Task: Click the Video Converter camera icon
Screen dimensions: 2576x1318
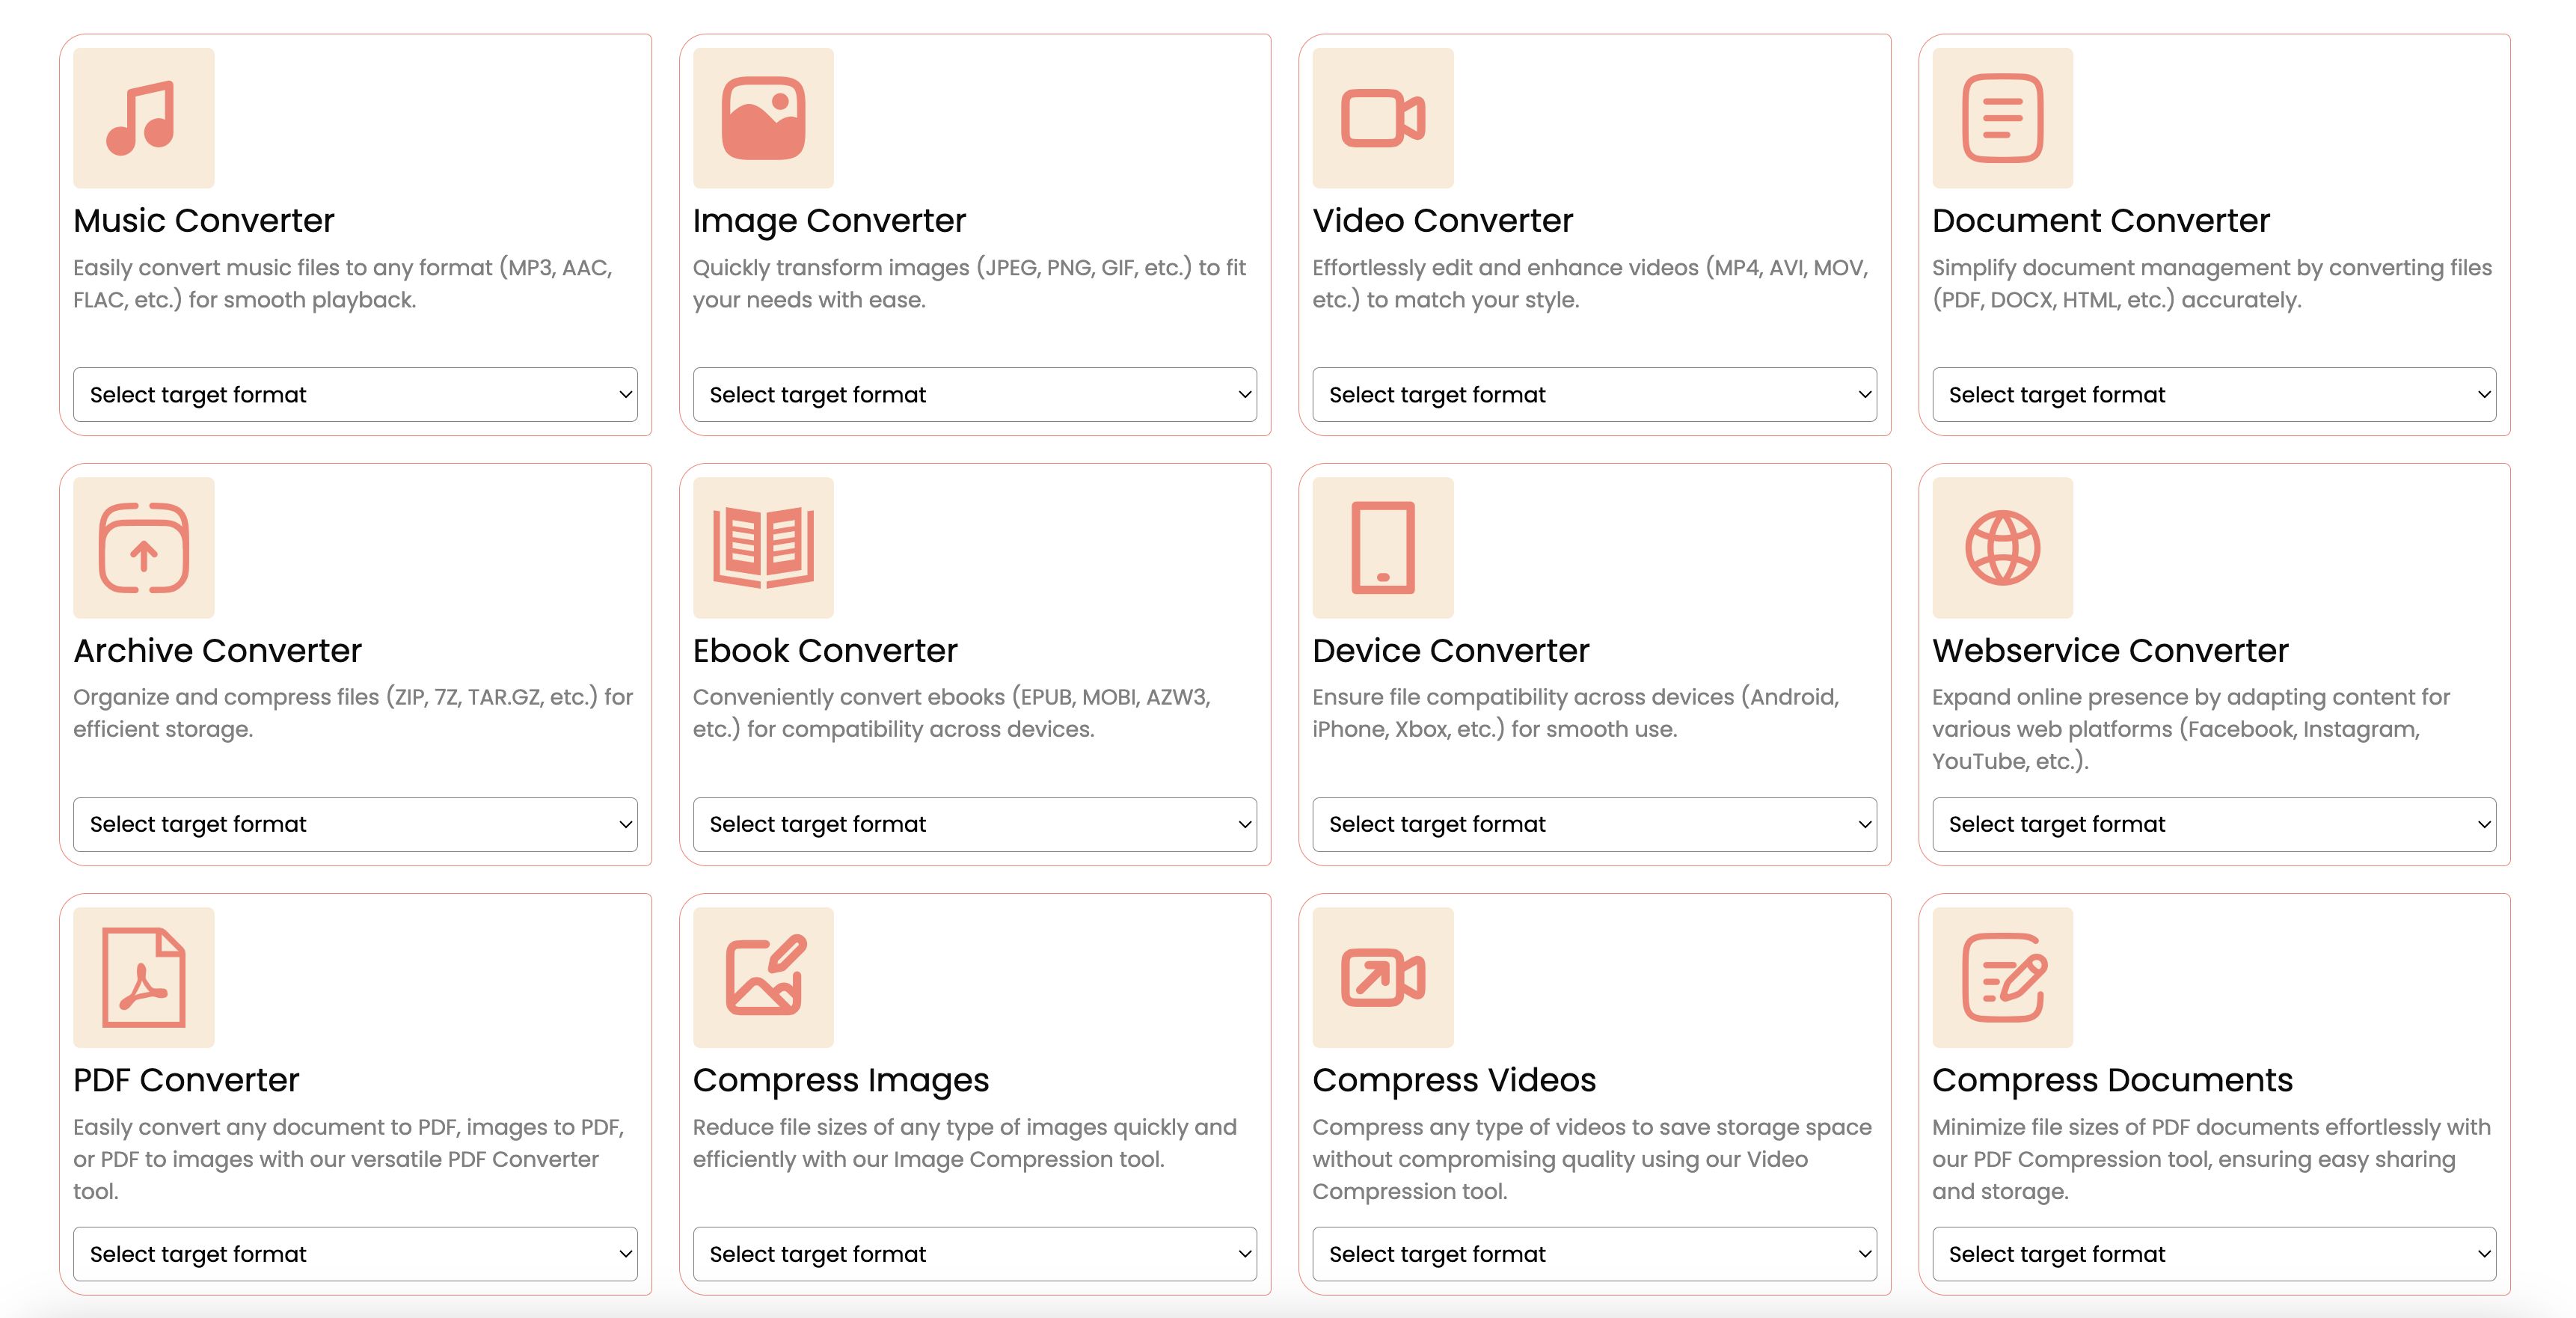Action: [x=1383, y=118]
